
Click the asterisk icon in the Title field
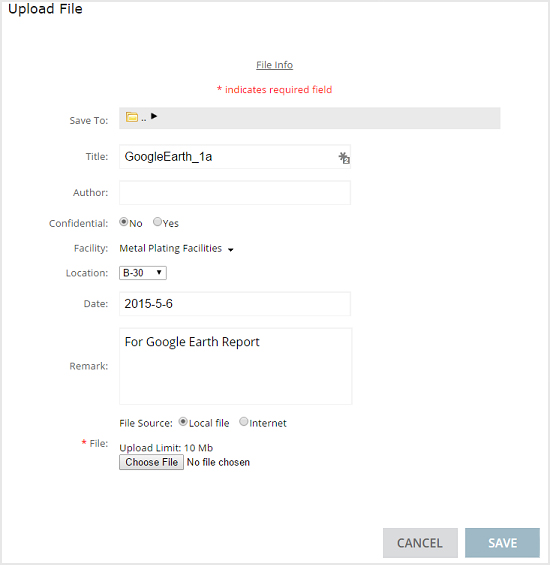tap(344, 158)
